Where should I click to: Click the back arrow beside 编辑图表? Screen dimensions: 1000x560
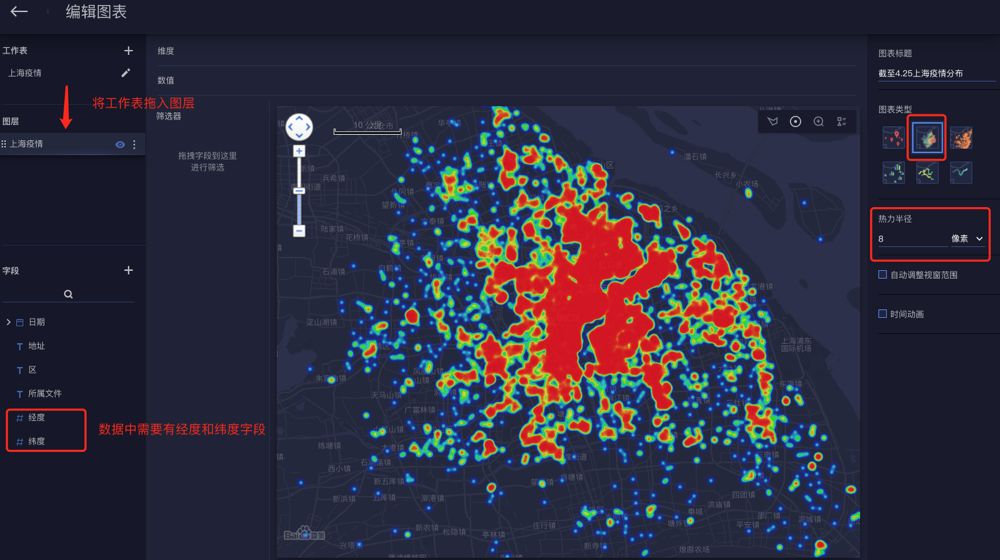pos(18,11)
